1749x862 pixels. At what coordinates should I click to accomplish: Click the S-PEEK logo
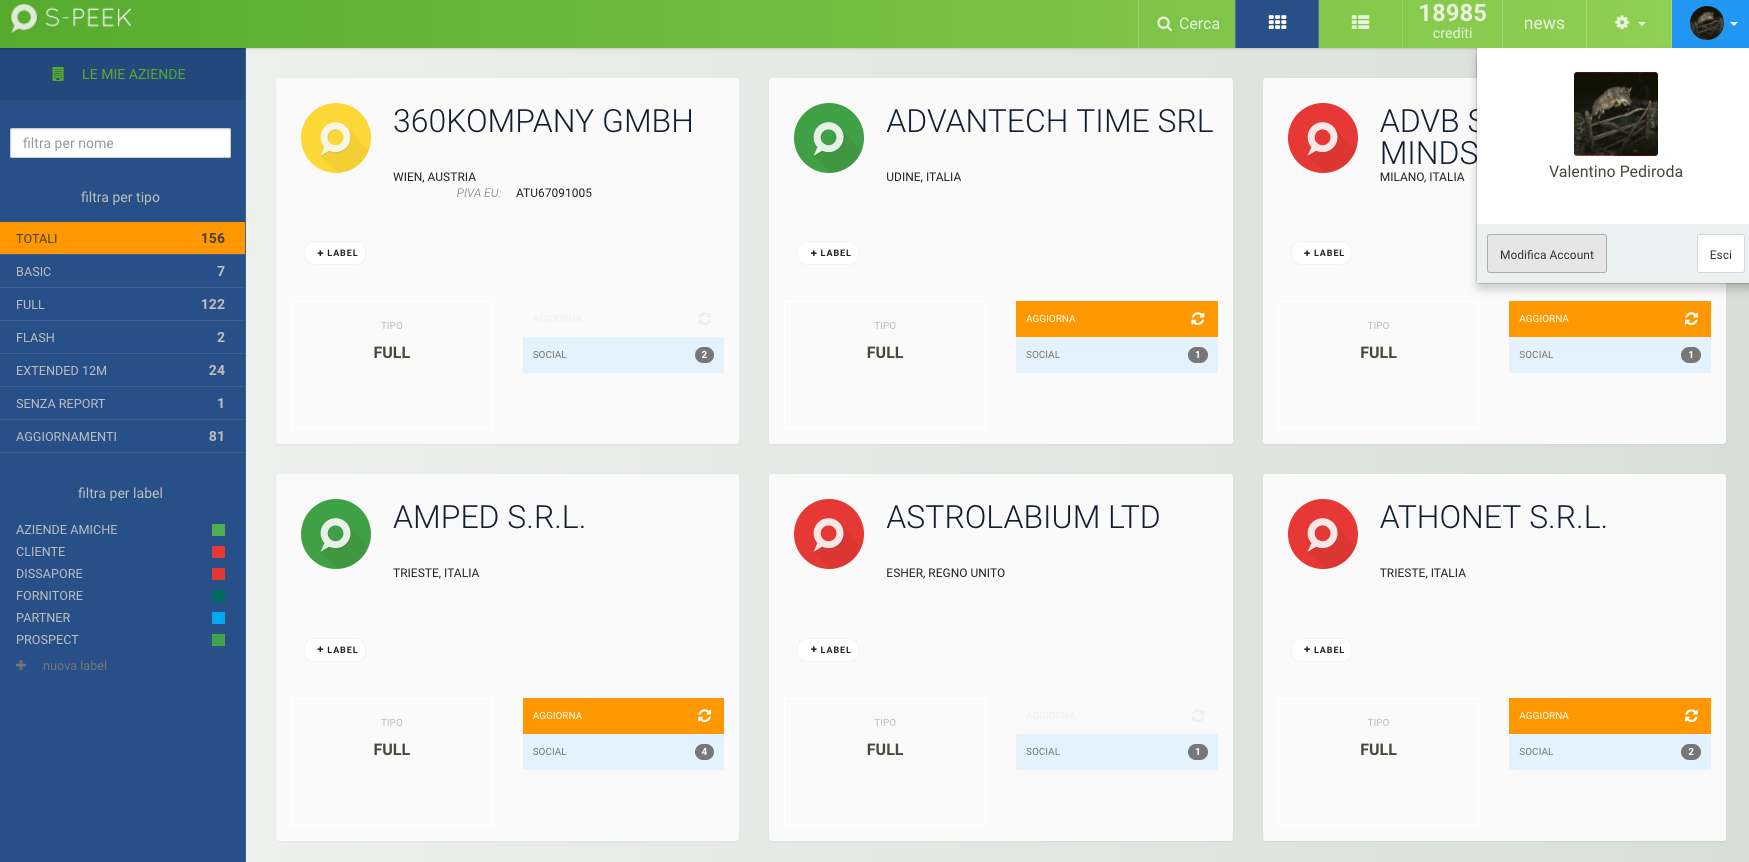click(x=71, y=18)
